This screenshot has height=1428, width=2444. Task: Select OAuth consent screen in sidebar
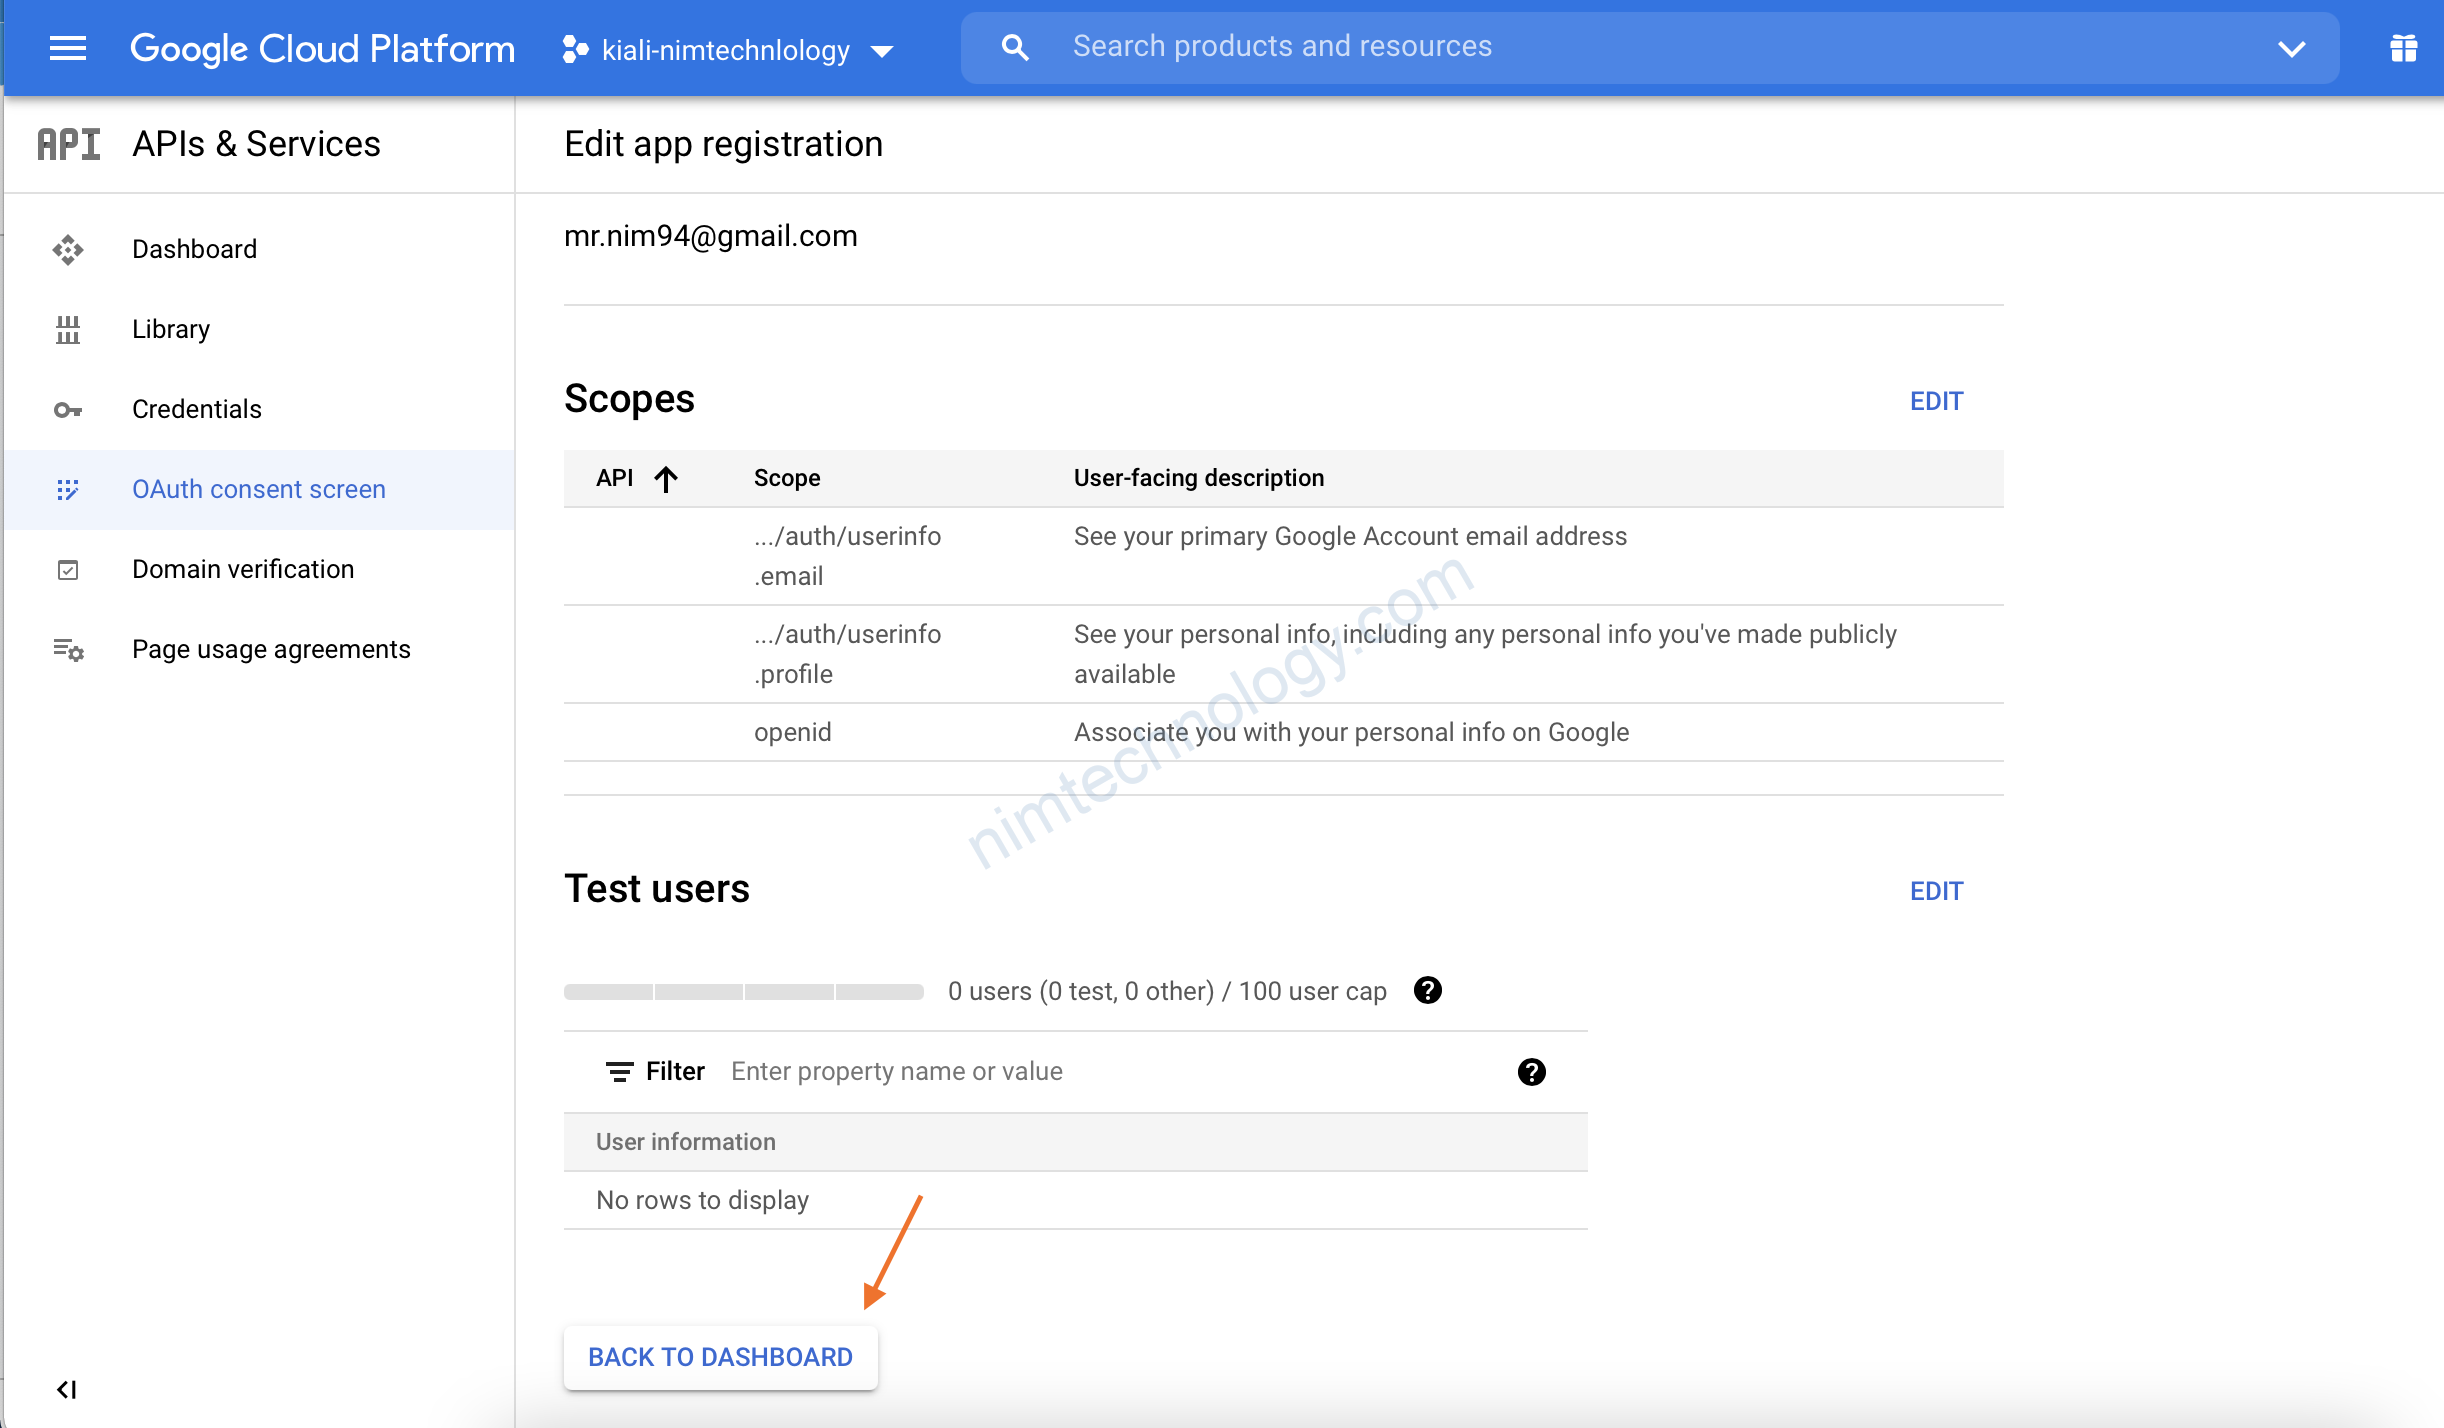(x=260, y=489)
